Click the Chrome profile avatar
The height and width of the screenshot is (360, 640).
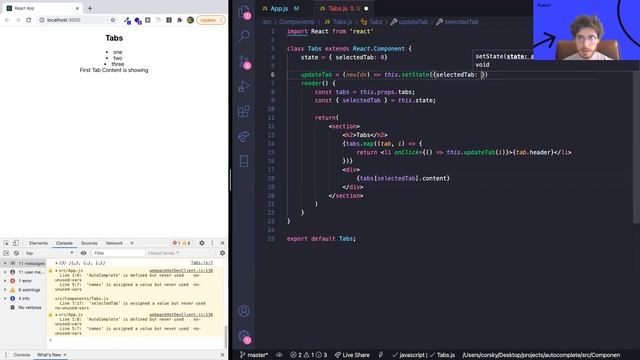pyautogui.click(x=190, y=20)
